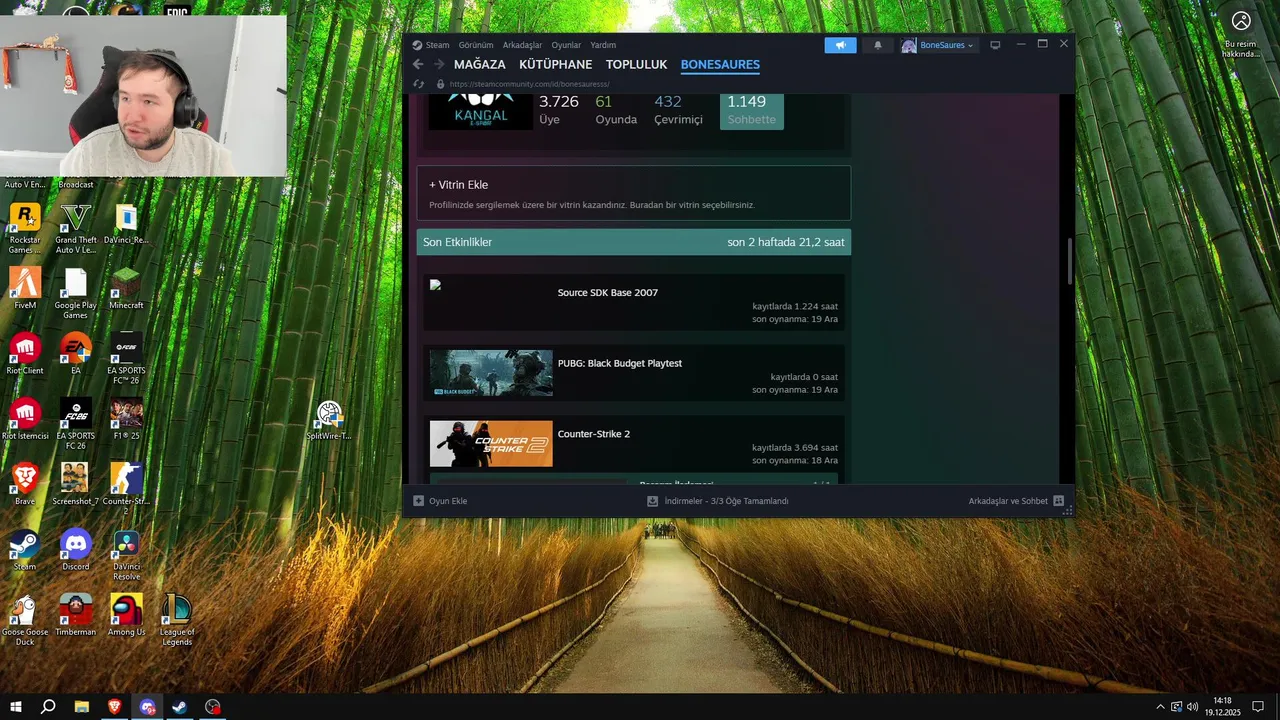Go to the MAĞAZA tab
1280x720 pixels.
(480, 65)
